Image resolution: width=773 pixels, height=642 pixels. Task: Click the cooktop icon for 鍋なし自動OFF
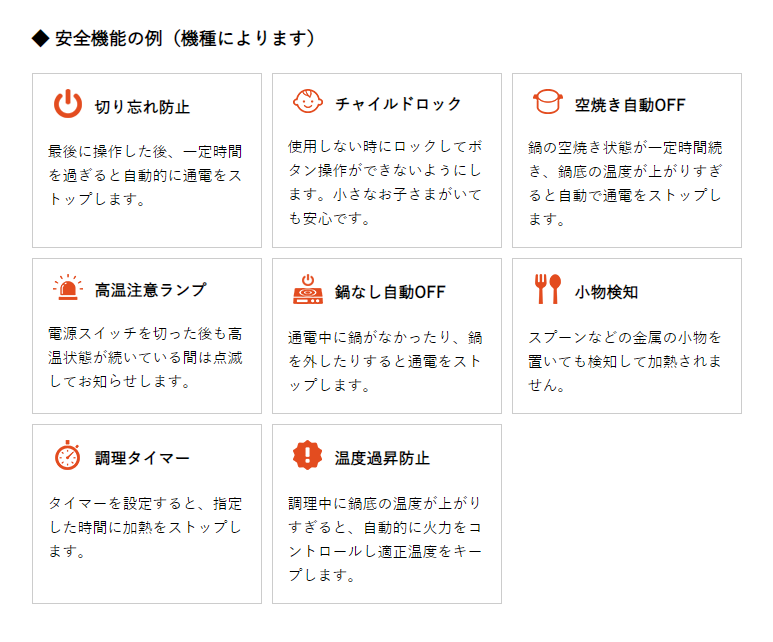pos(308,290)
